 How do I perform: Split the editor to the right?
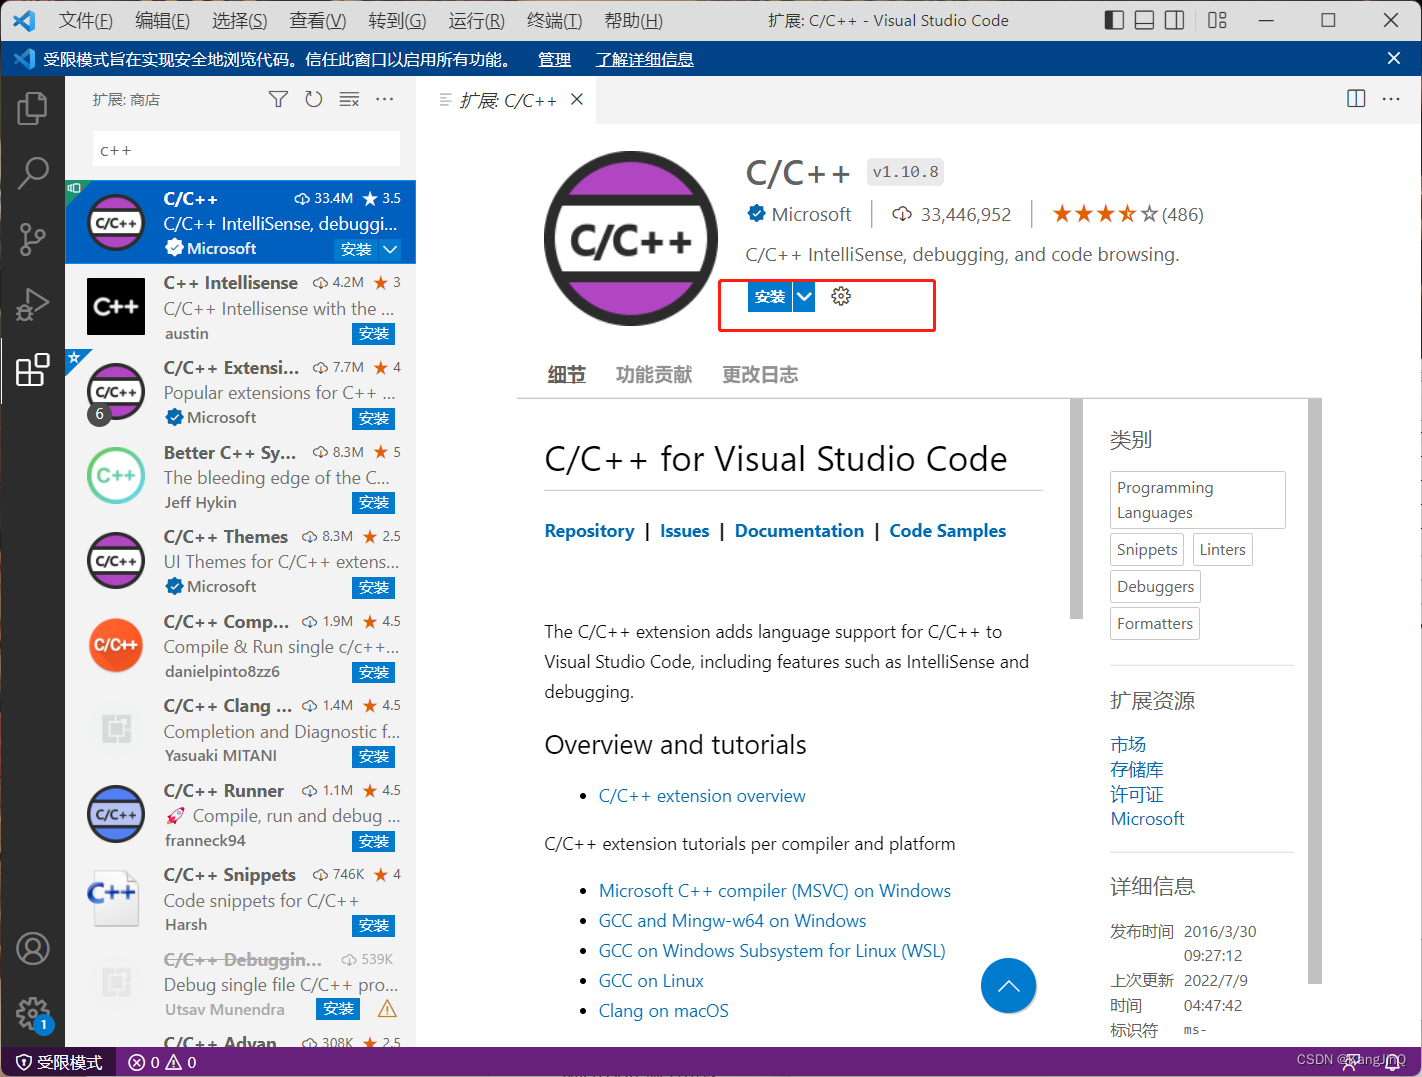[x=1356, y=99]
